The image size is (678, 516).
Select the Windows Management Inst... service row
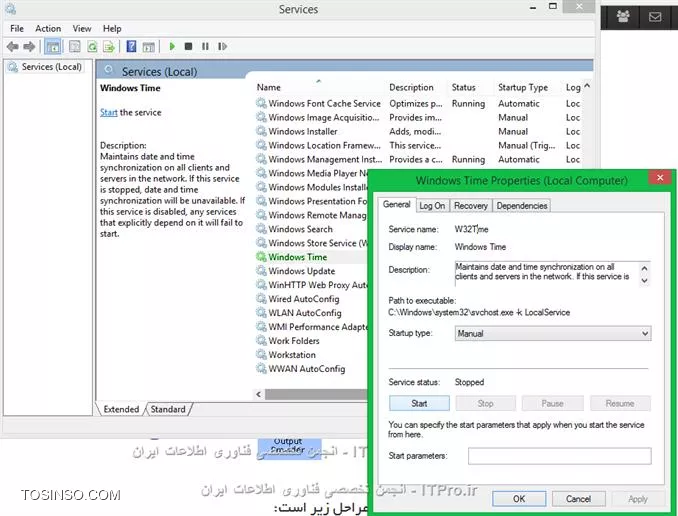click(x=418, y=159)
